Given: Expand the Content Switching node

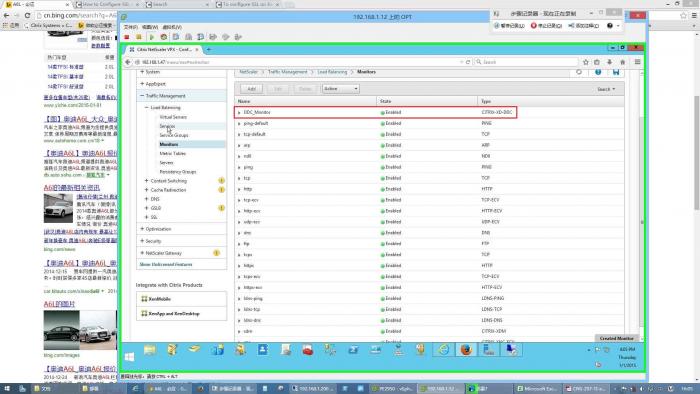Looking at the screenshot, I should click(x=146, y=181).
